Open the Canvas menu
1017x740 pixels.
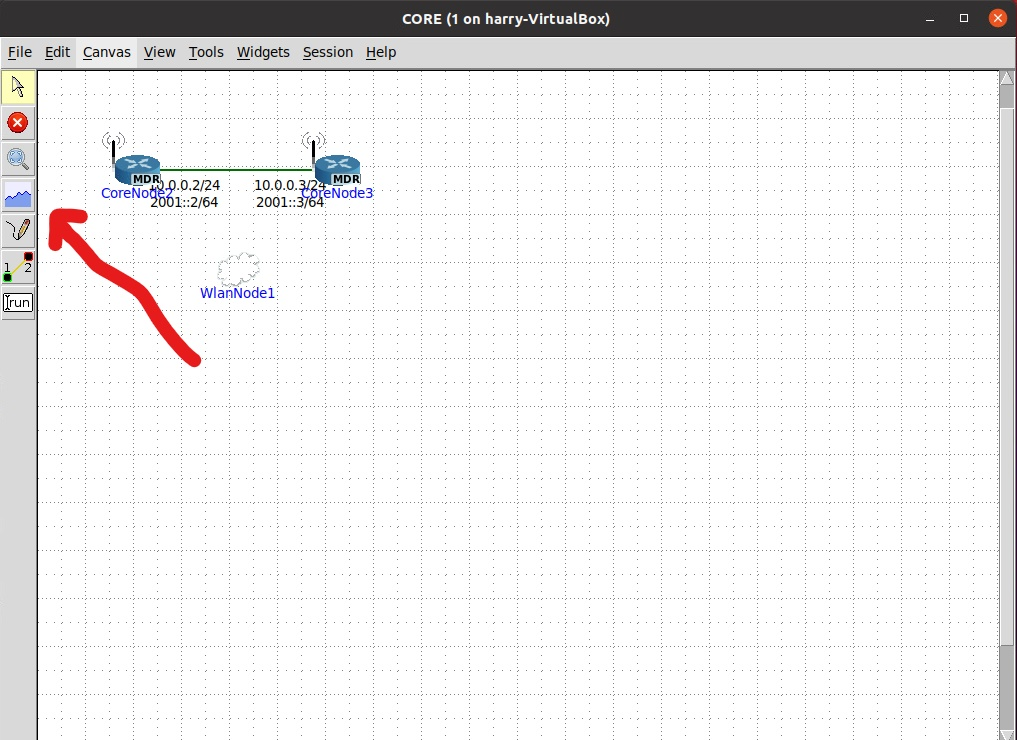(106, 52)
